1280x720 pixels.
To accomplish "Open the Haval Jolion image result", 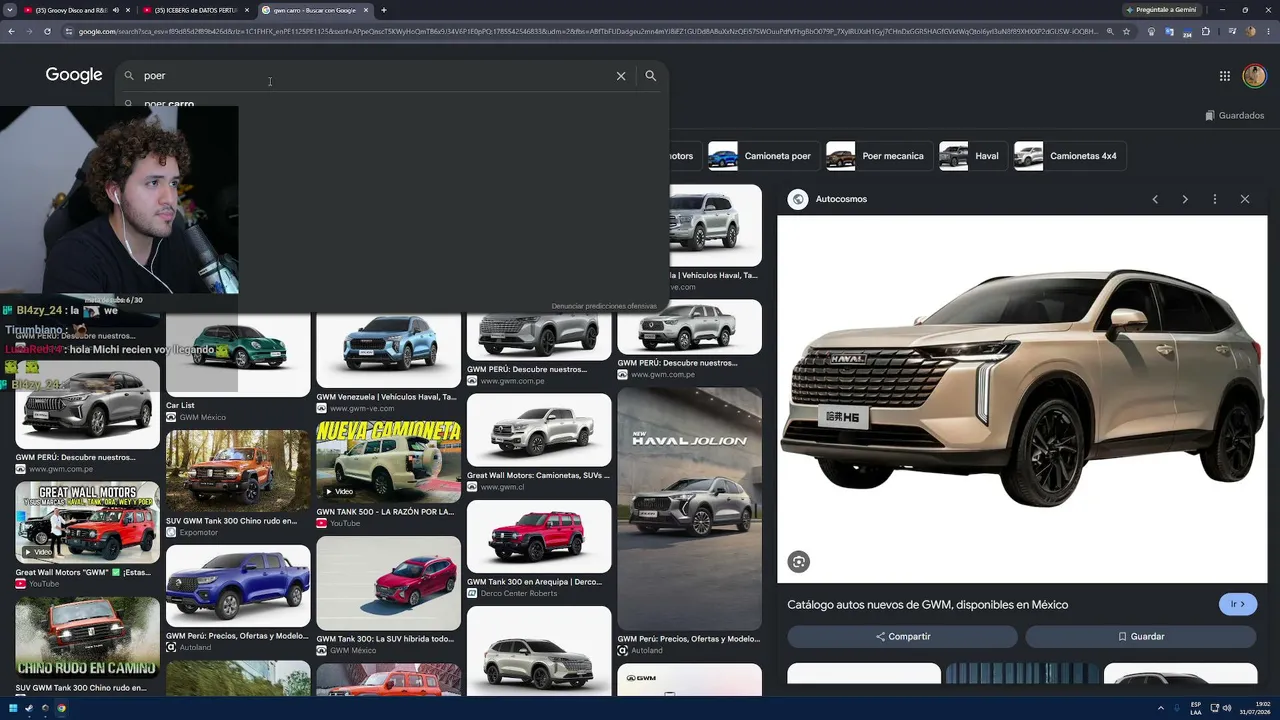I will tap(690, 509).
